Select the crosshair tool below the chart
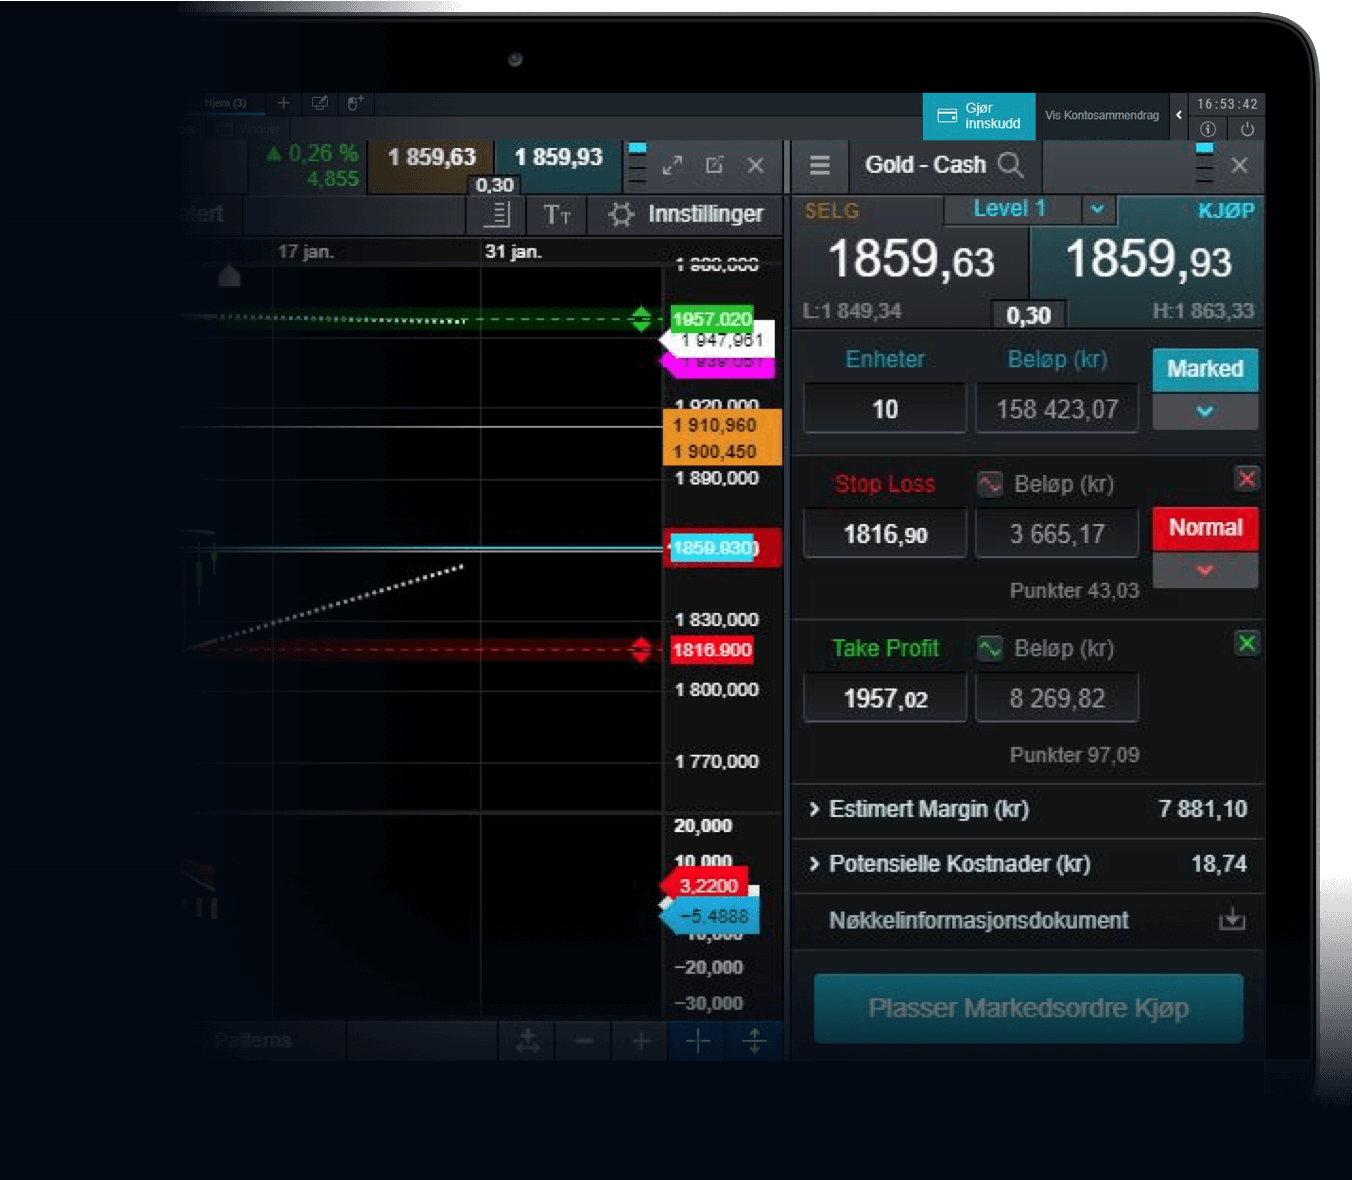Image resolution: width=1352 pixels, height=1180 pixels. point(697,1041)
